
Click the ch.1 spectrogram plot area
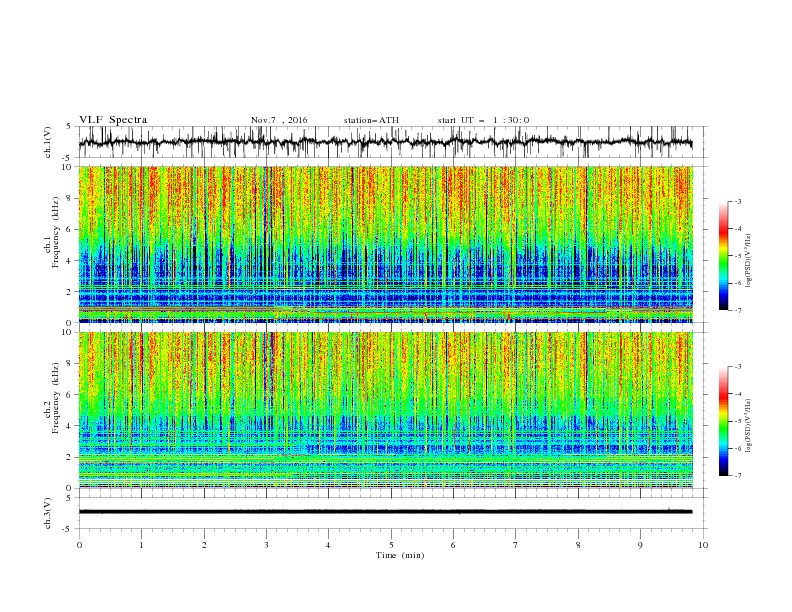click(385, 244)
